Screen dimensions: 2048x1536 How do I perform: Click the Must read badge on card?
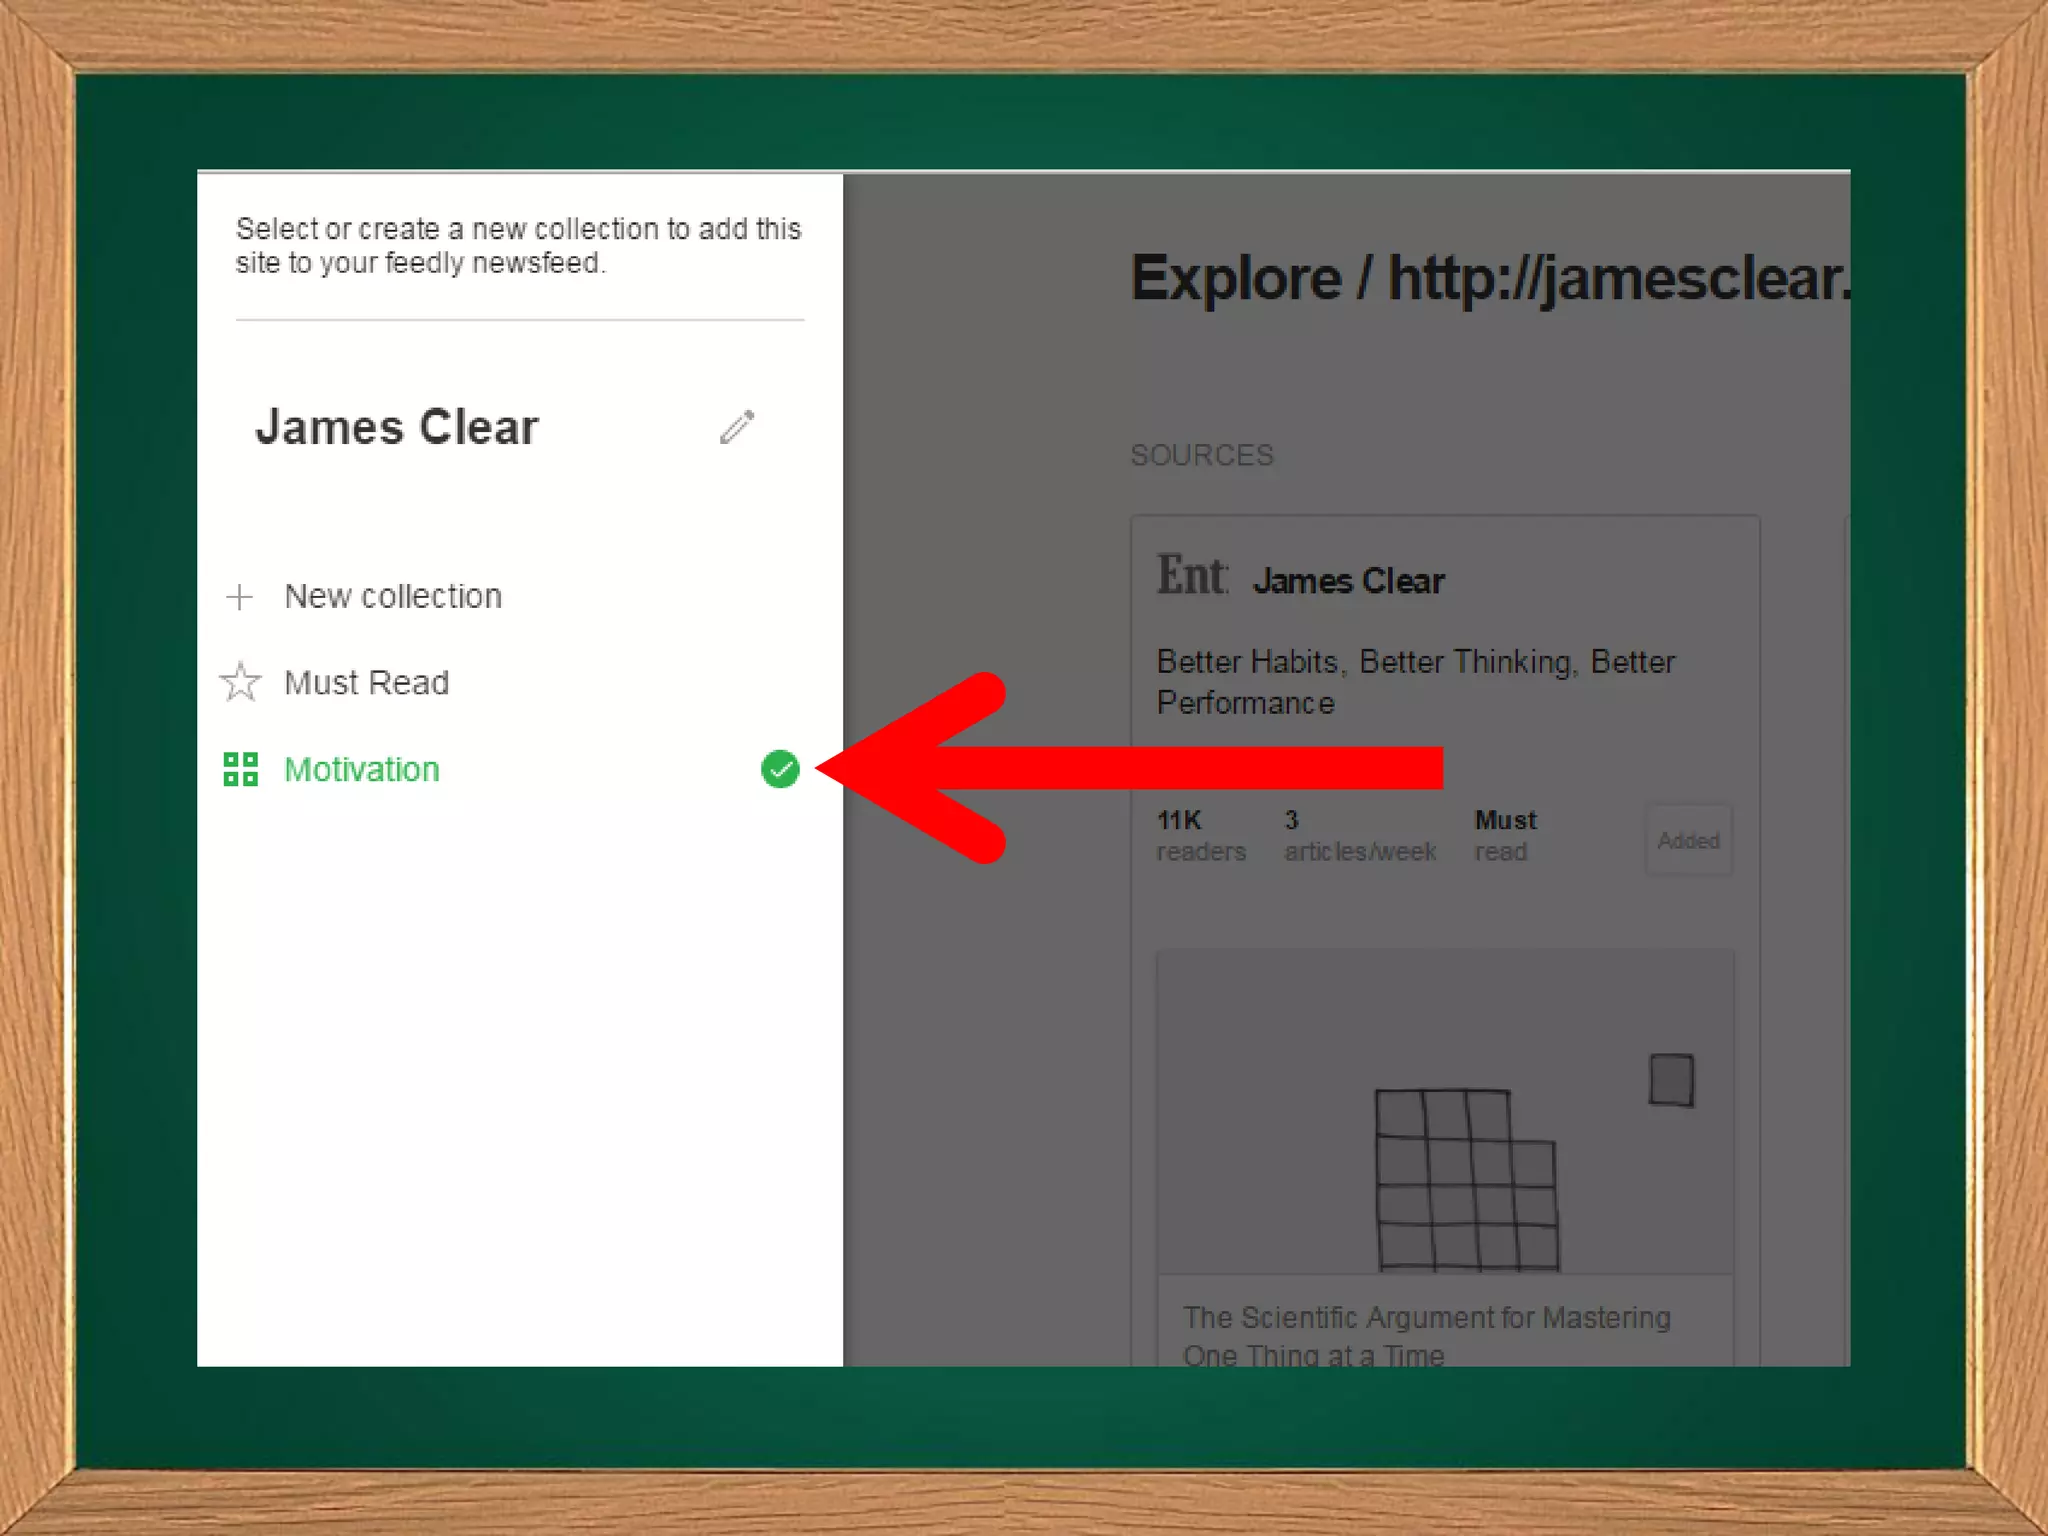1505,836
